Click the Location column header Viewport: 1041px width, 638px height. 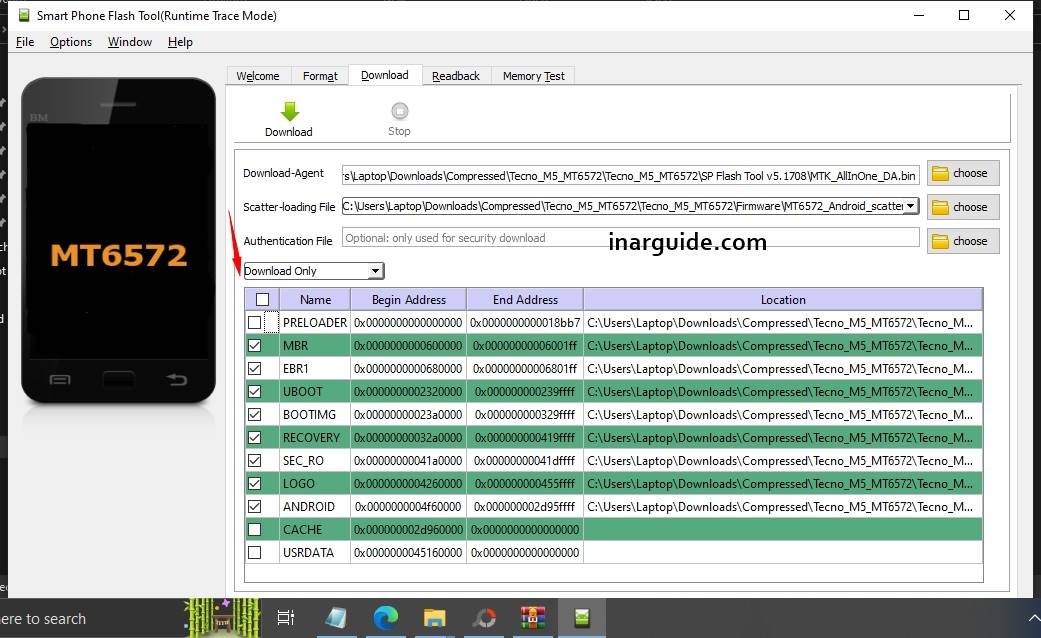click(x=783, y=299)
